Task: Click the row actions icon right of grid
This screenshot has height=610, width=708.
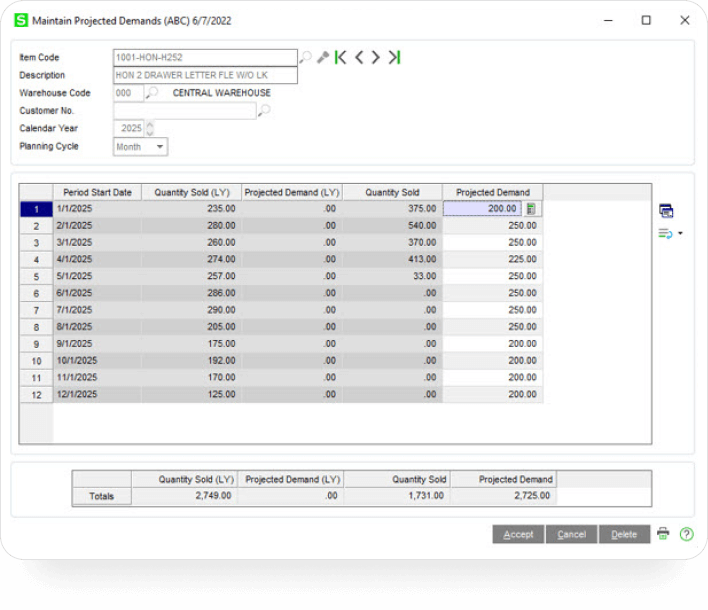Action: (x=665, y=233)
